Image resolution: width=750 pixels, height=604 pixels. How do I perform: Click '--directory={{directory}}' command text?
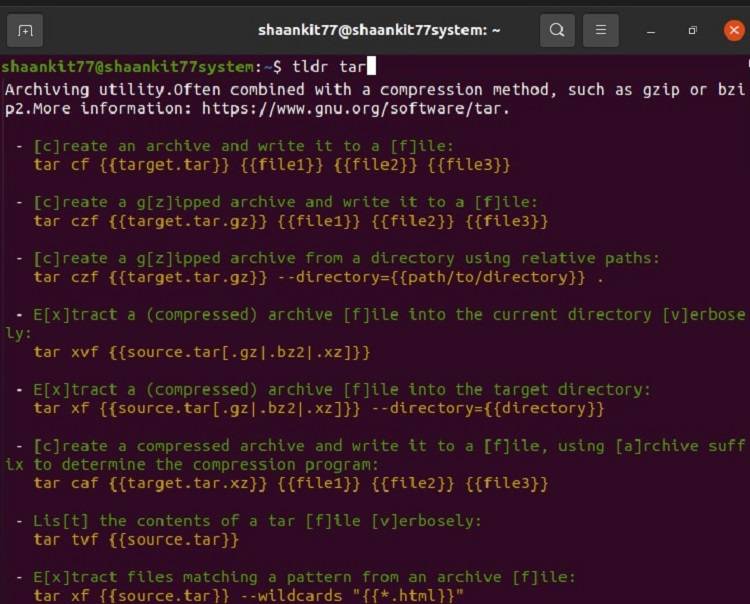(x=487, y=408)
